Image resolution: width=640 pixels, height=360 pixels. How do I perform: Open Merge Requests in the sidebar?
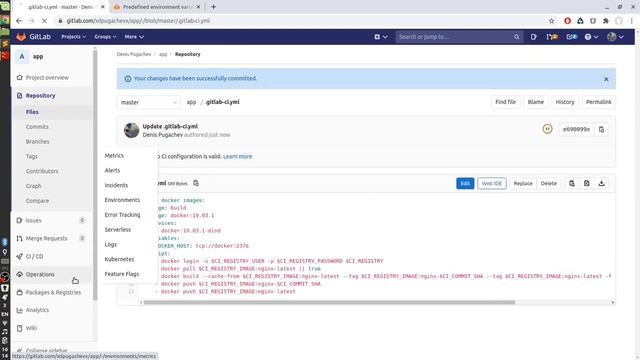click(47, 238)
